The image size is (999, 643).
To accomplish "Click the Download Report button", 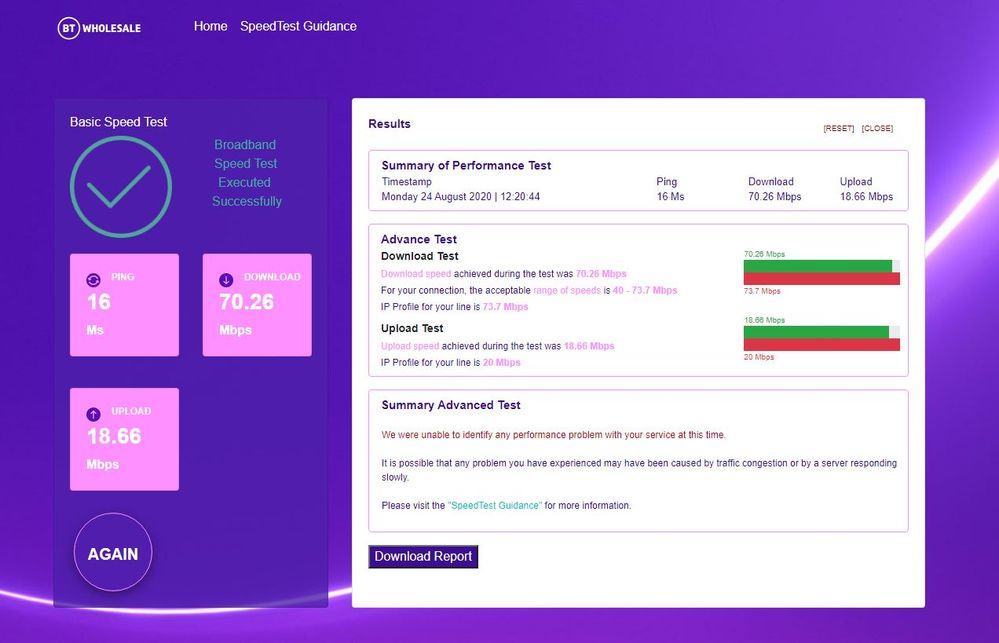I will click(423, 557).
